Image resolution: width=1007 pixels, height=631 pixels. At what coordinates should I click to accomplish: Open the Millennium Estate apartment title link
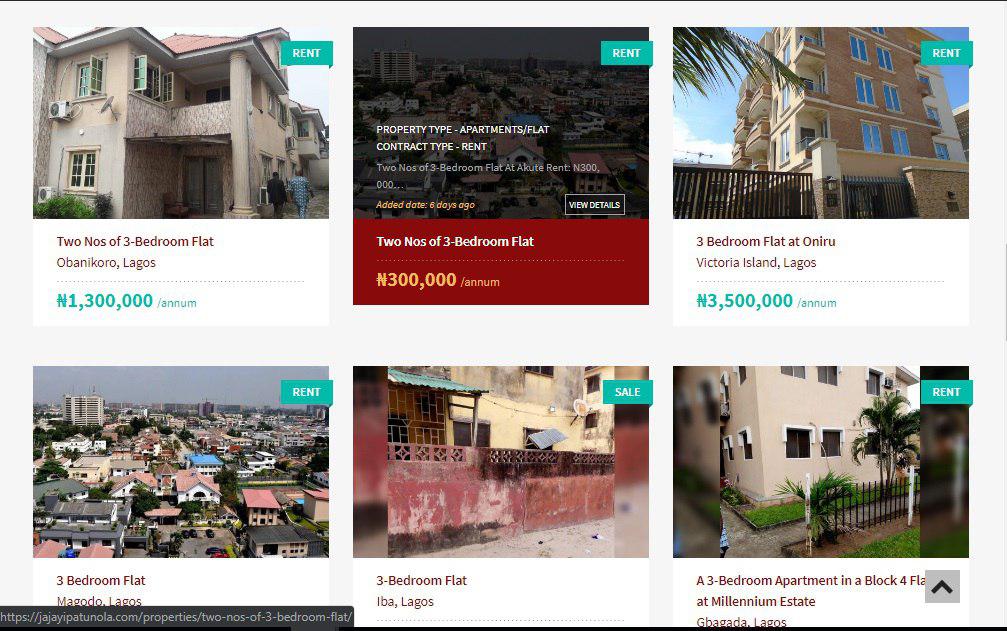pyautogui.click(x=810, y=591)
